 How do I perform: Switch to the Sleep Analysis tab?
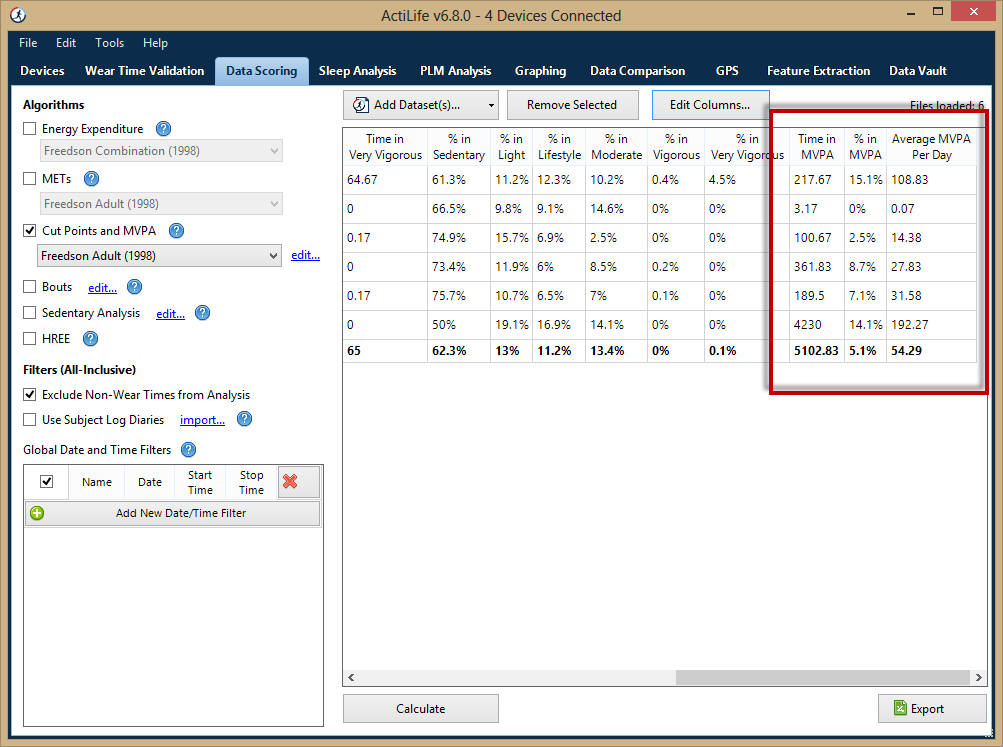coord(357,71)
